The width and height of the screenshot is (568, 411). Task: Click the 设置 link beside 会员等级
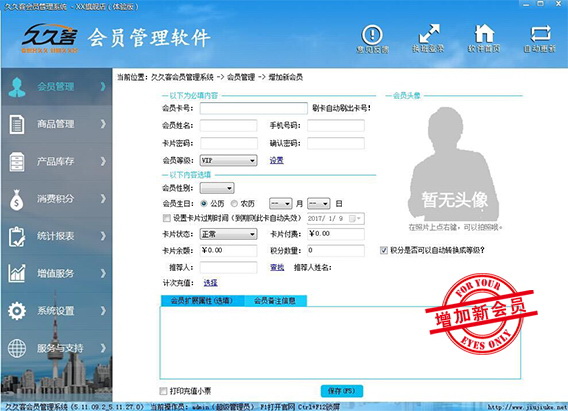coord(276,160)
